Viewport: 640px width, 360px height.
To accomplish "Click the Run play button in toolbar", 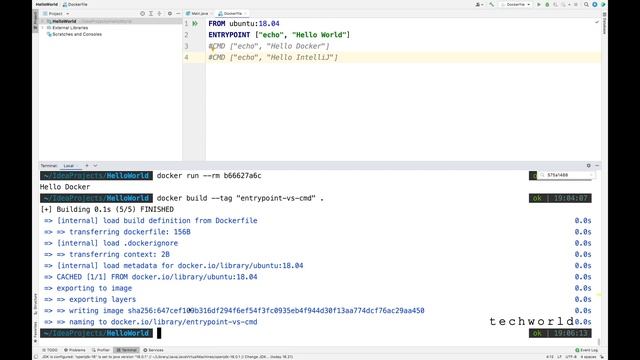I will [539, 4].
